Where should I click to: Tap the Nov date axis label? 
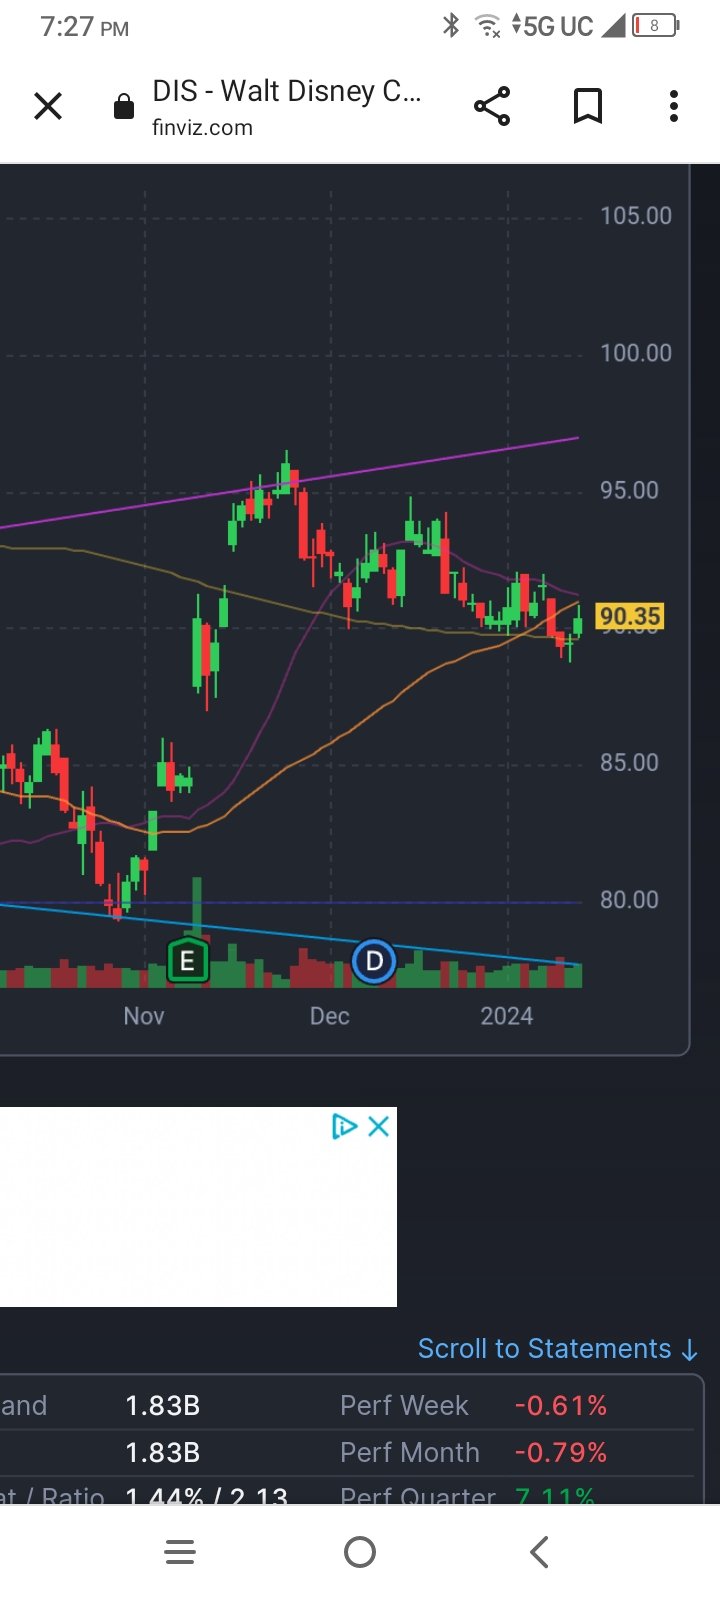coord(144,1016)
